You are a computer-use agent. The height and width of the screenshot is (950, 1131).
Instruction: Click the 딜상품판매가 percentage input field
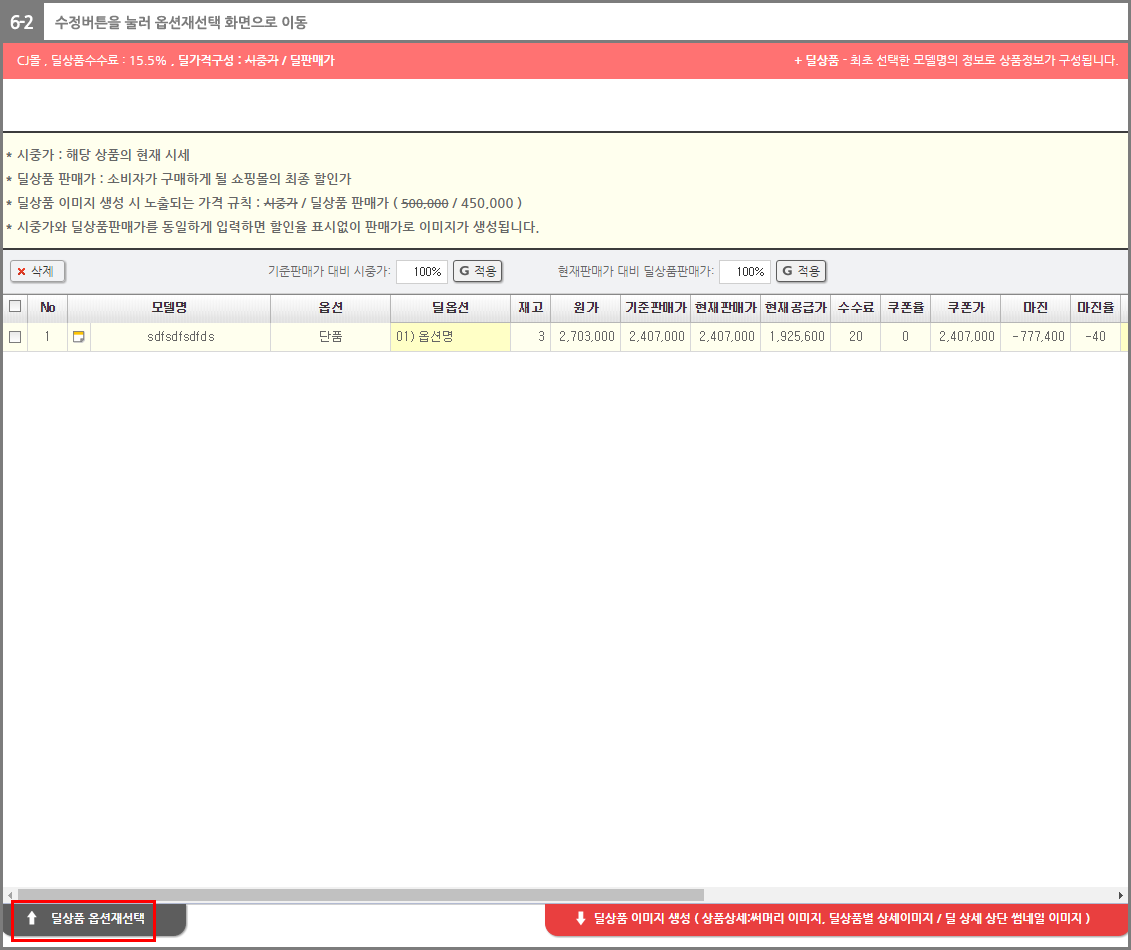745,271
